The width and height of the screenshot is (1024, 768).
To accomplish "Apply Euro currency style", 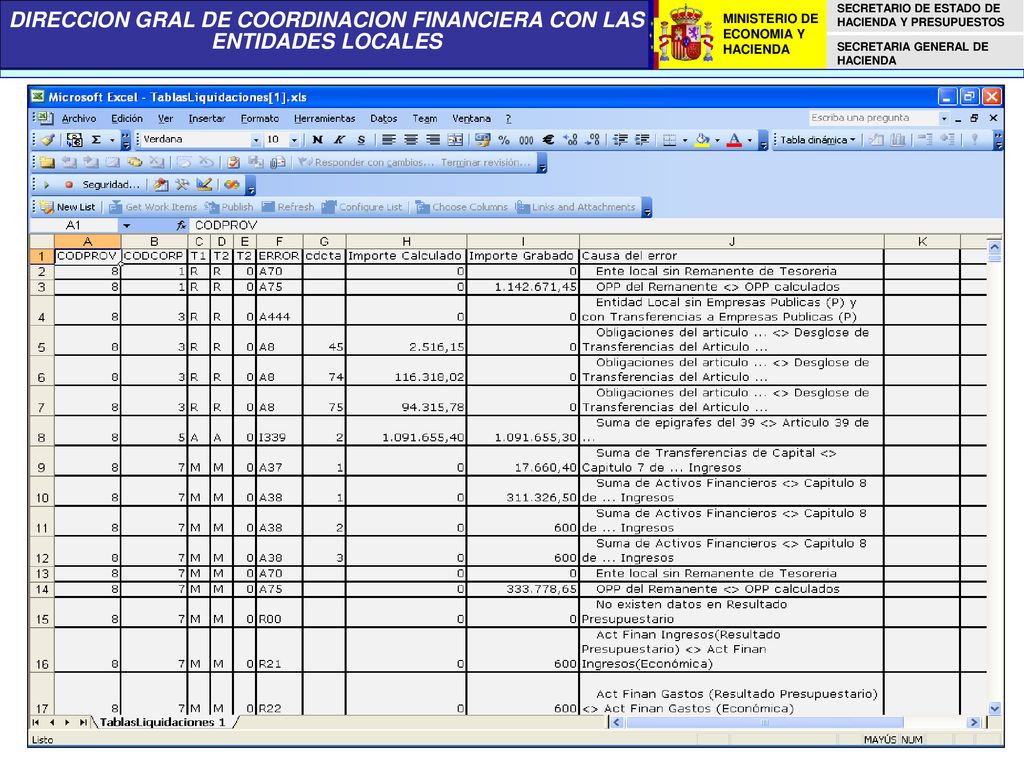I will [x=549, y=140].
